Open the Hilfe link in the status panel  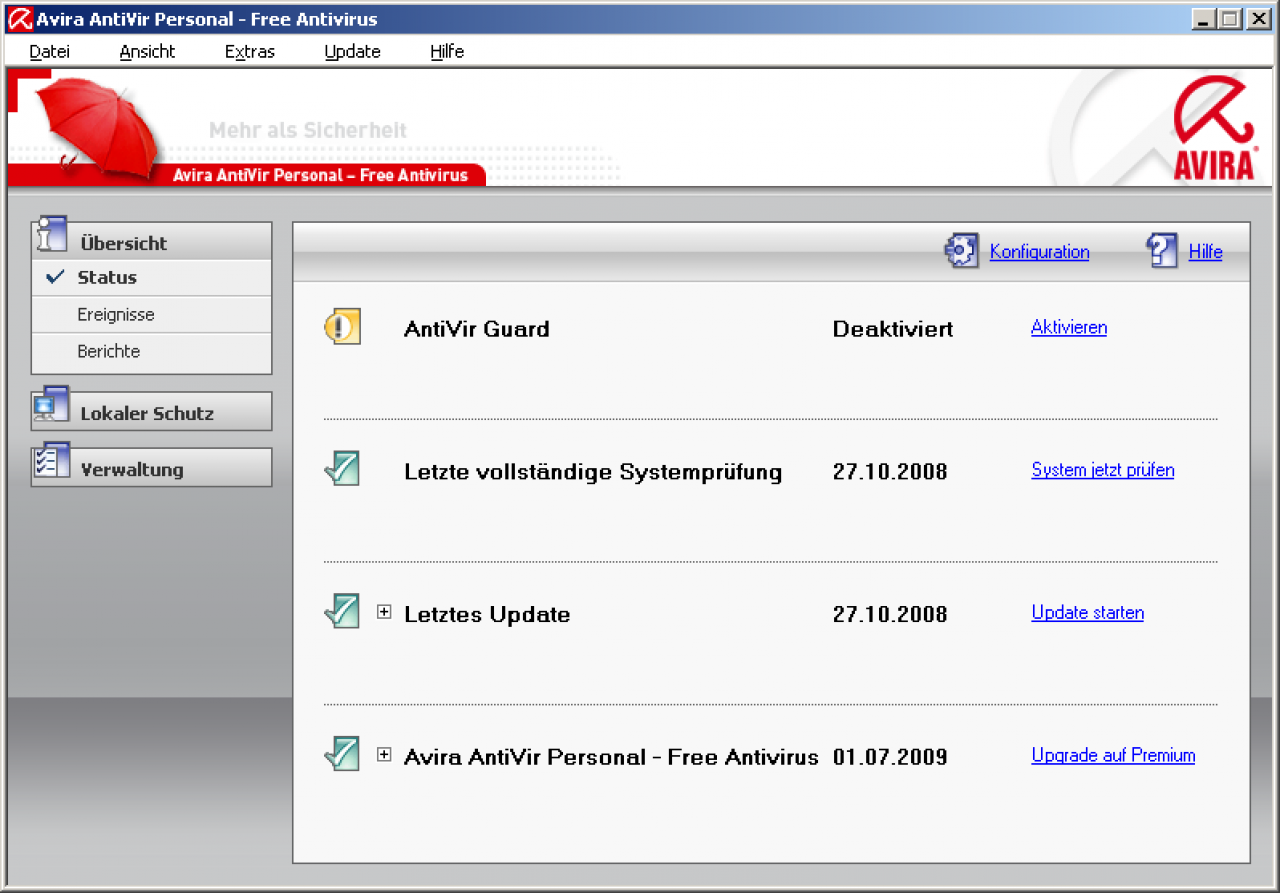coord(1206,252)
